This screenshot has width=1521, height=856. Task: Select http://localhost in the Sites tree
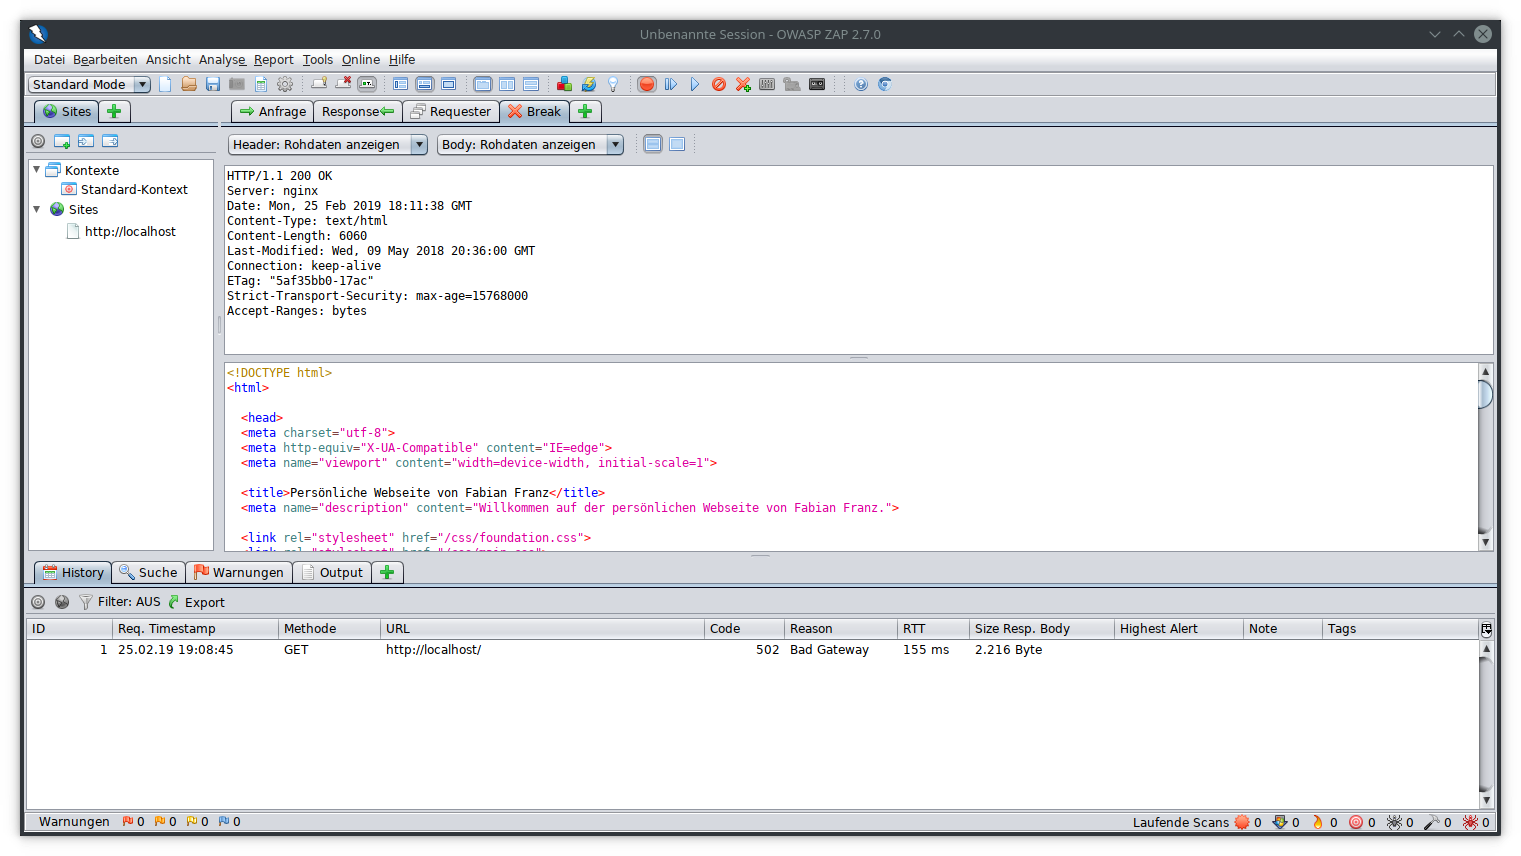(130, 231)
